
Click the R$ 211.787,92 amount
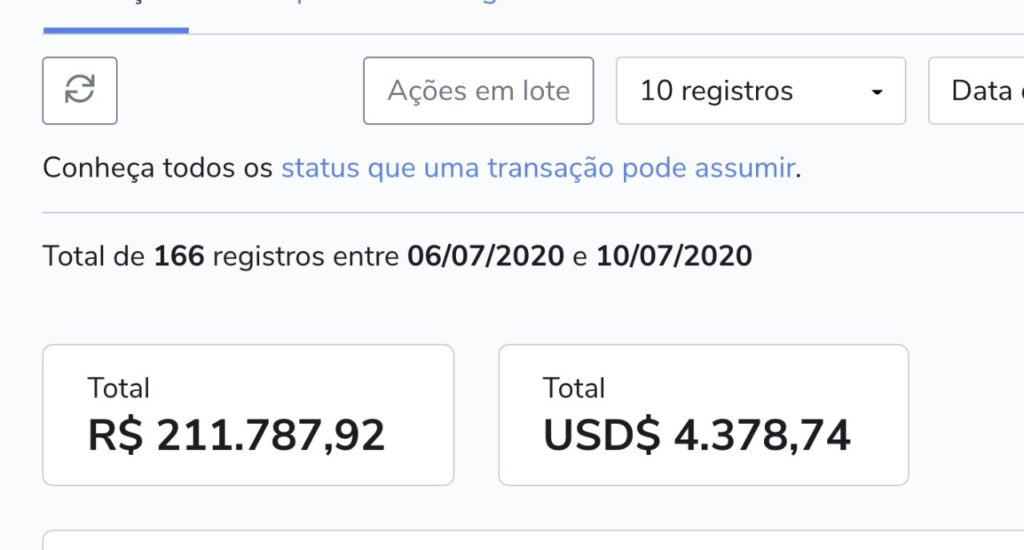point(236,436)
